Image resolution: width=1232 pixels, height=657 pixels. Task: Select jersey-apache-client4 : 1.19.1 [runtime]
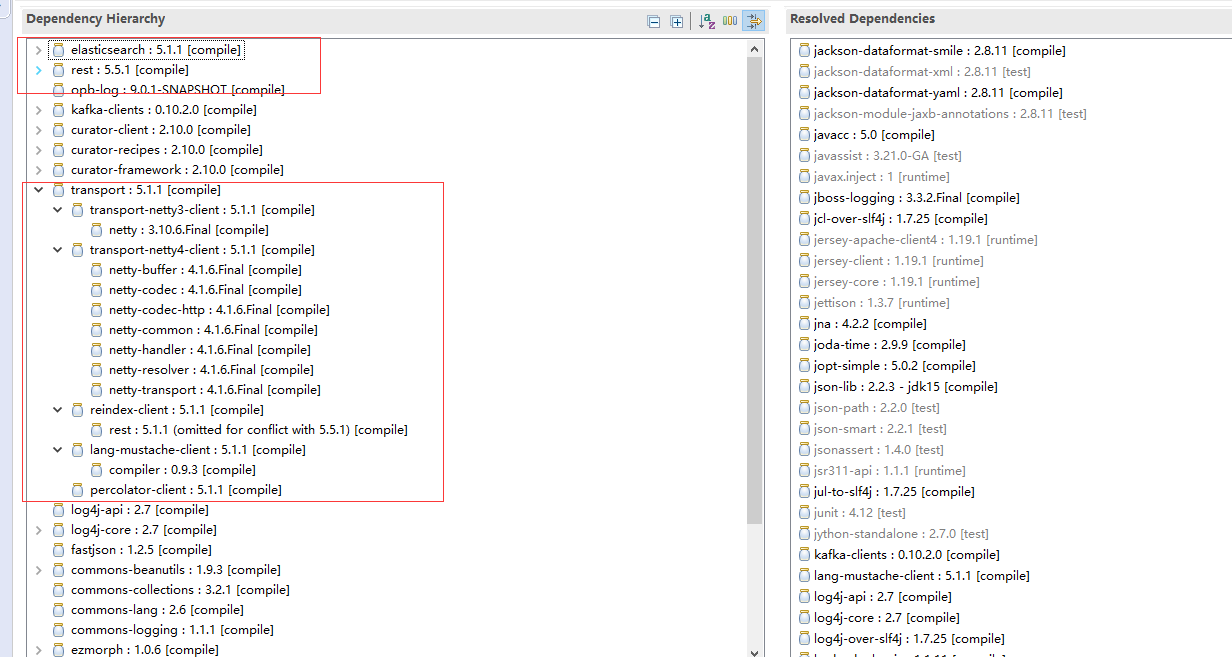[x=926, y=240]
